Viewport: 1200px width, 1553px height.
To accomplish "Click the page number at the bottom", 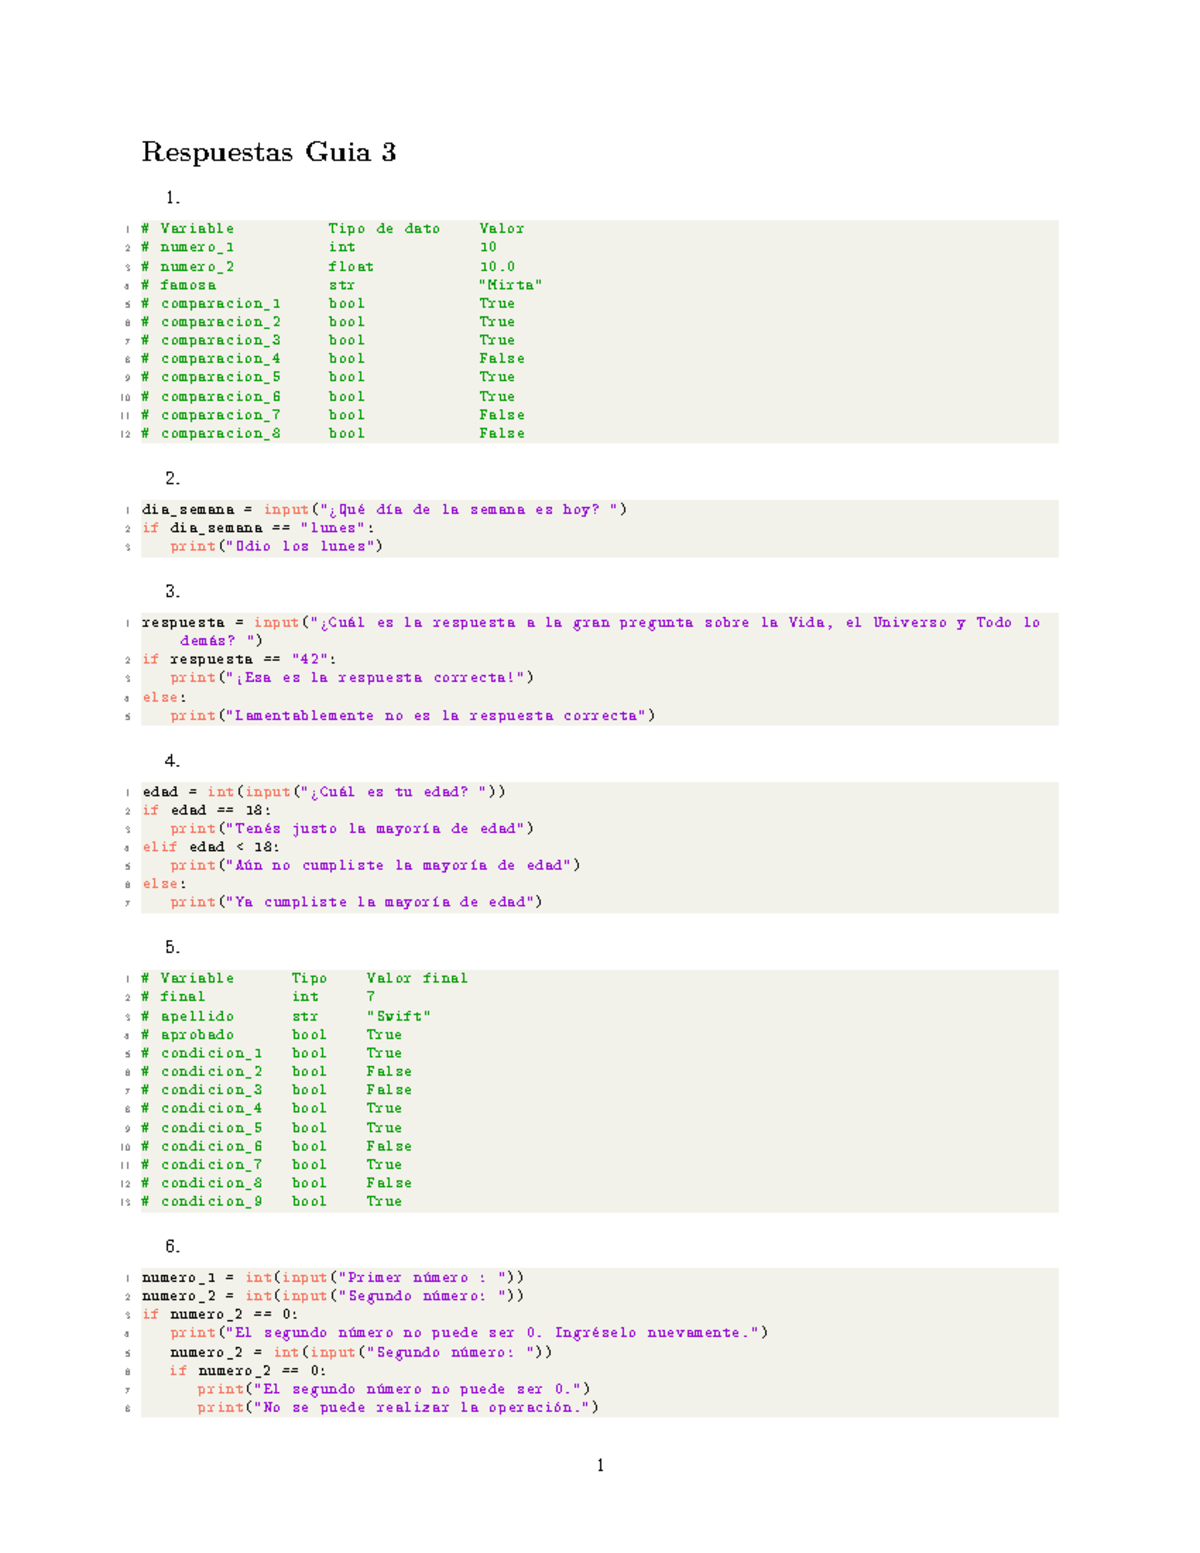I will tap(600, 1466).
